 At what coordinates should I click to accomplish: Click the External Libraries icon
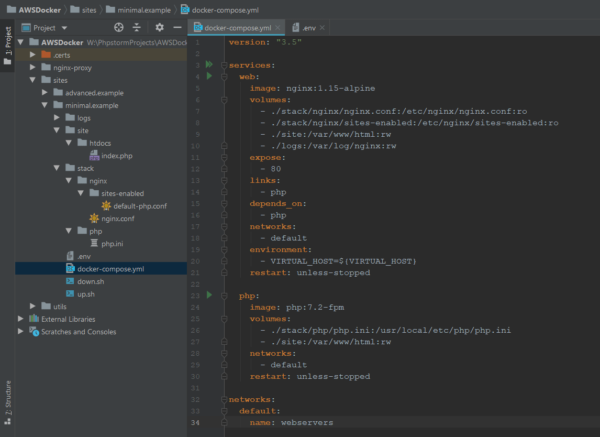(x=34, y=318)
